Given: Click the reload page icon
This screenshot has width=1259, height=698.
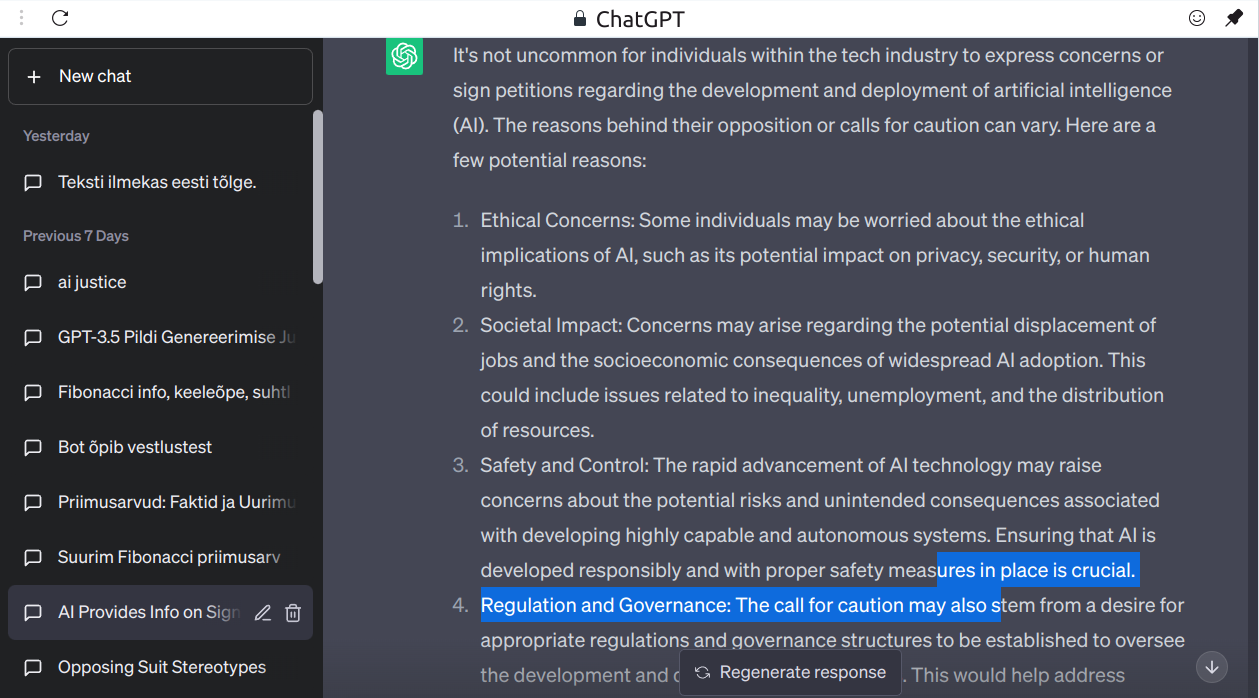Looking at the screenshot, I should 60,18.
